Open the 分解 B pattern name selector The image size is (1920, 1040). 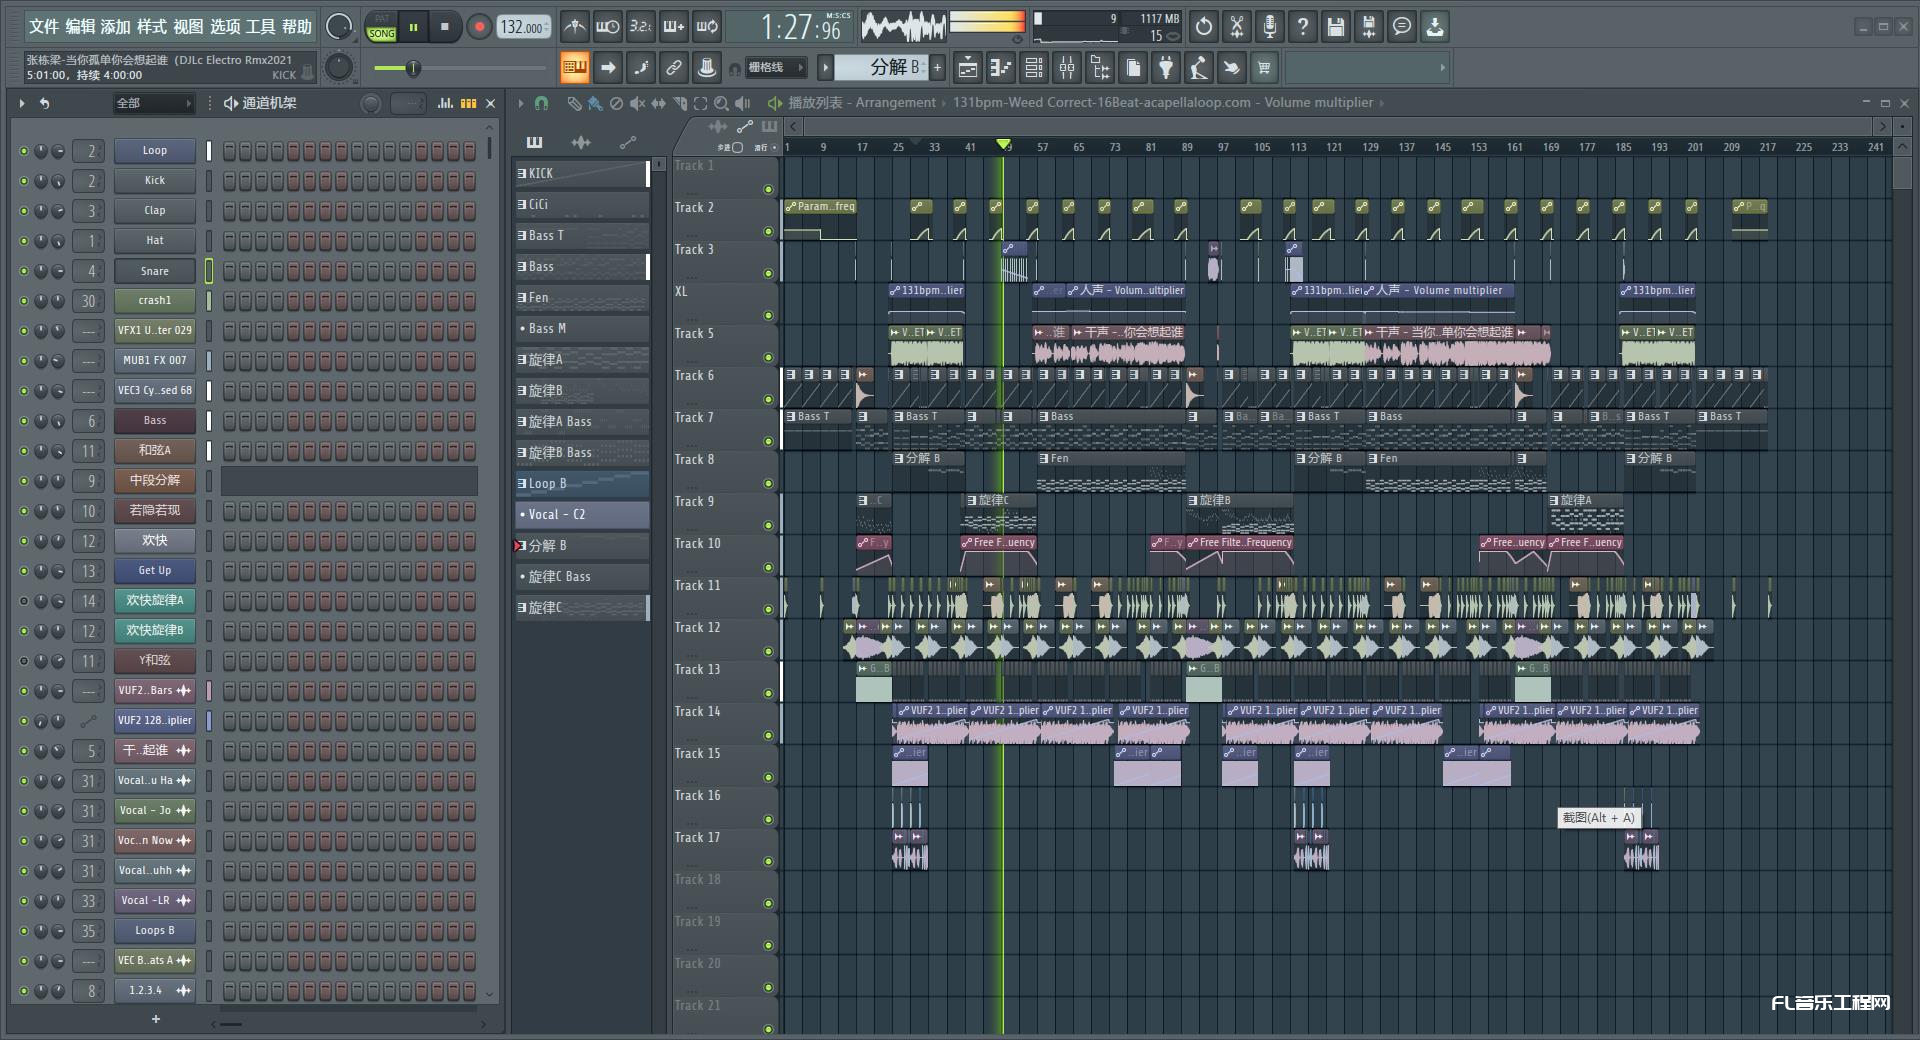pos(883,68)
